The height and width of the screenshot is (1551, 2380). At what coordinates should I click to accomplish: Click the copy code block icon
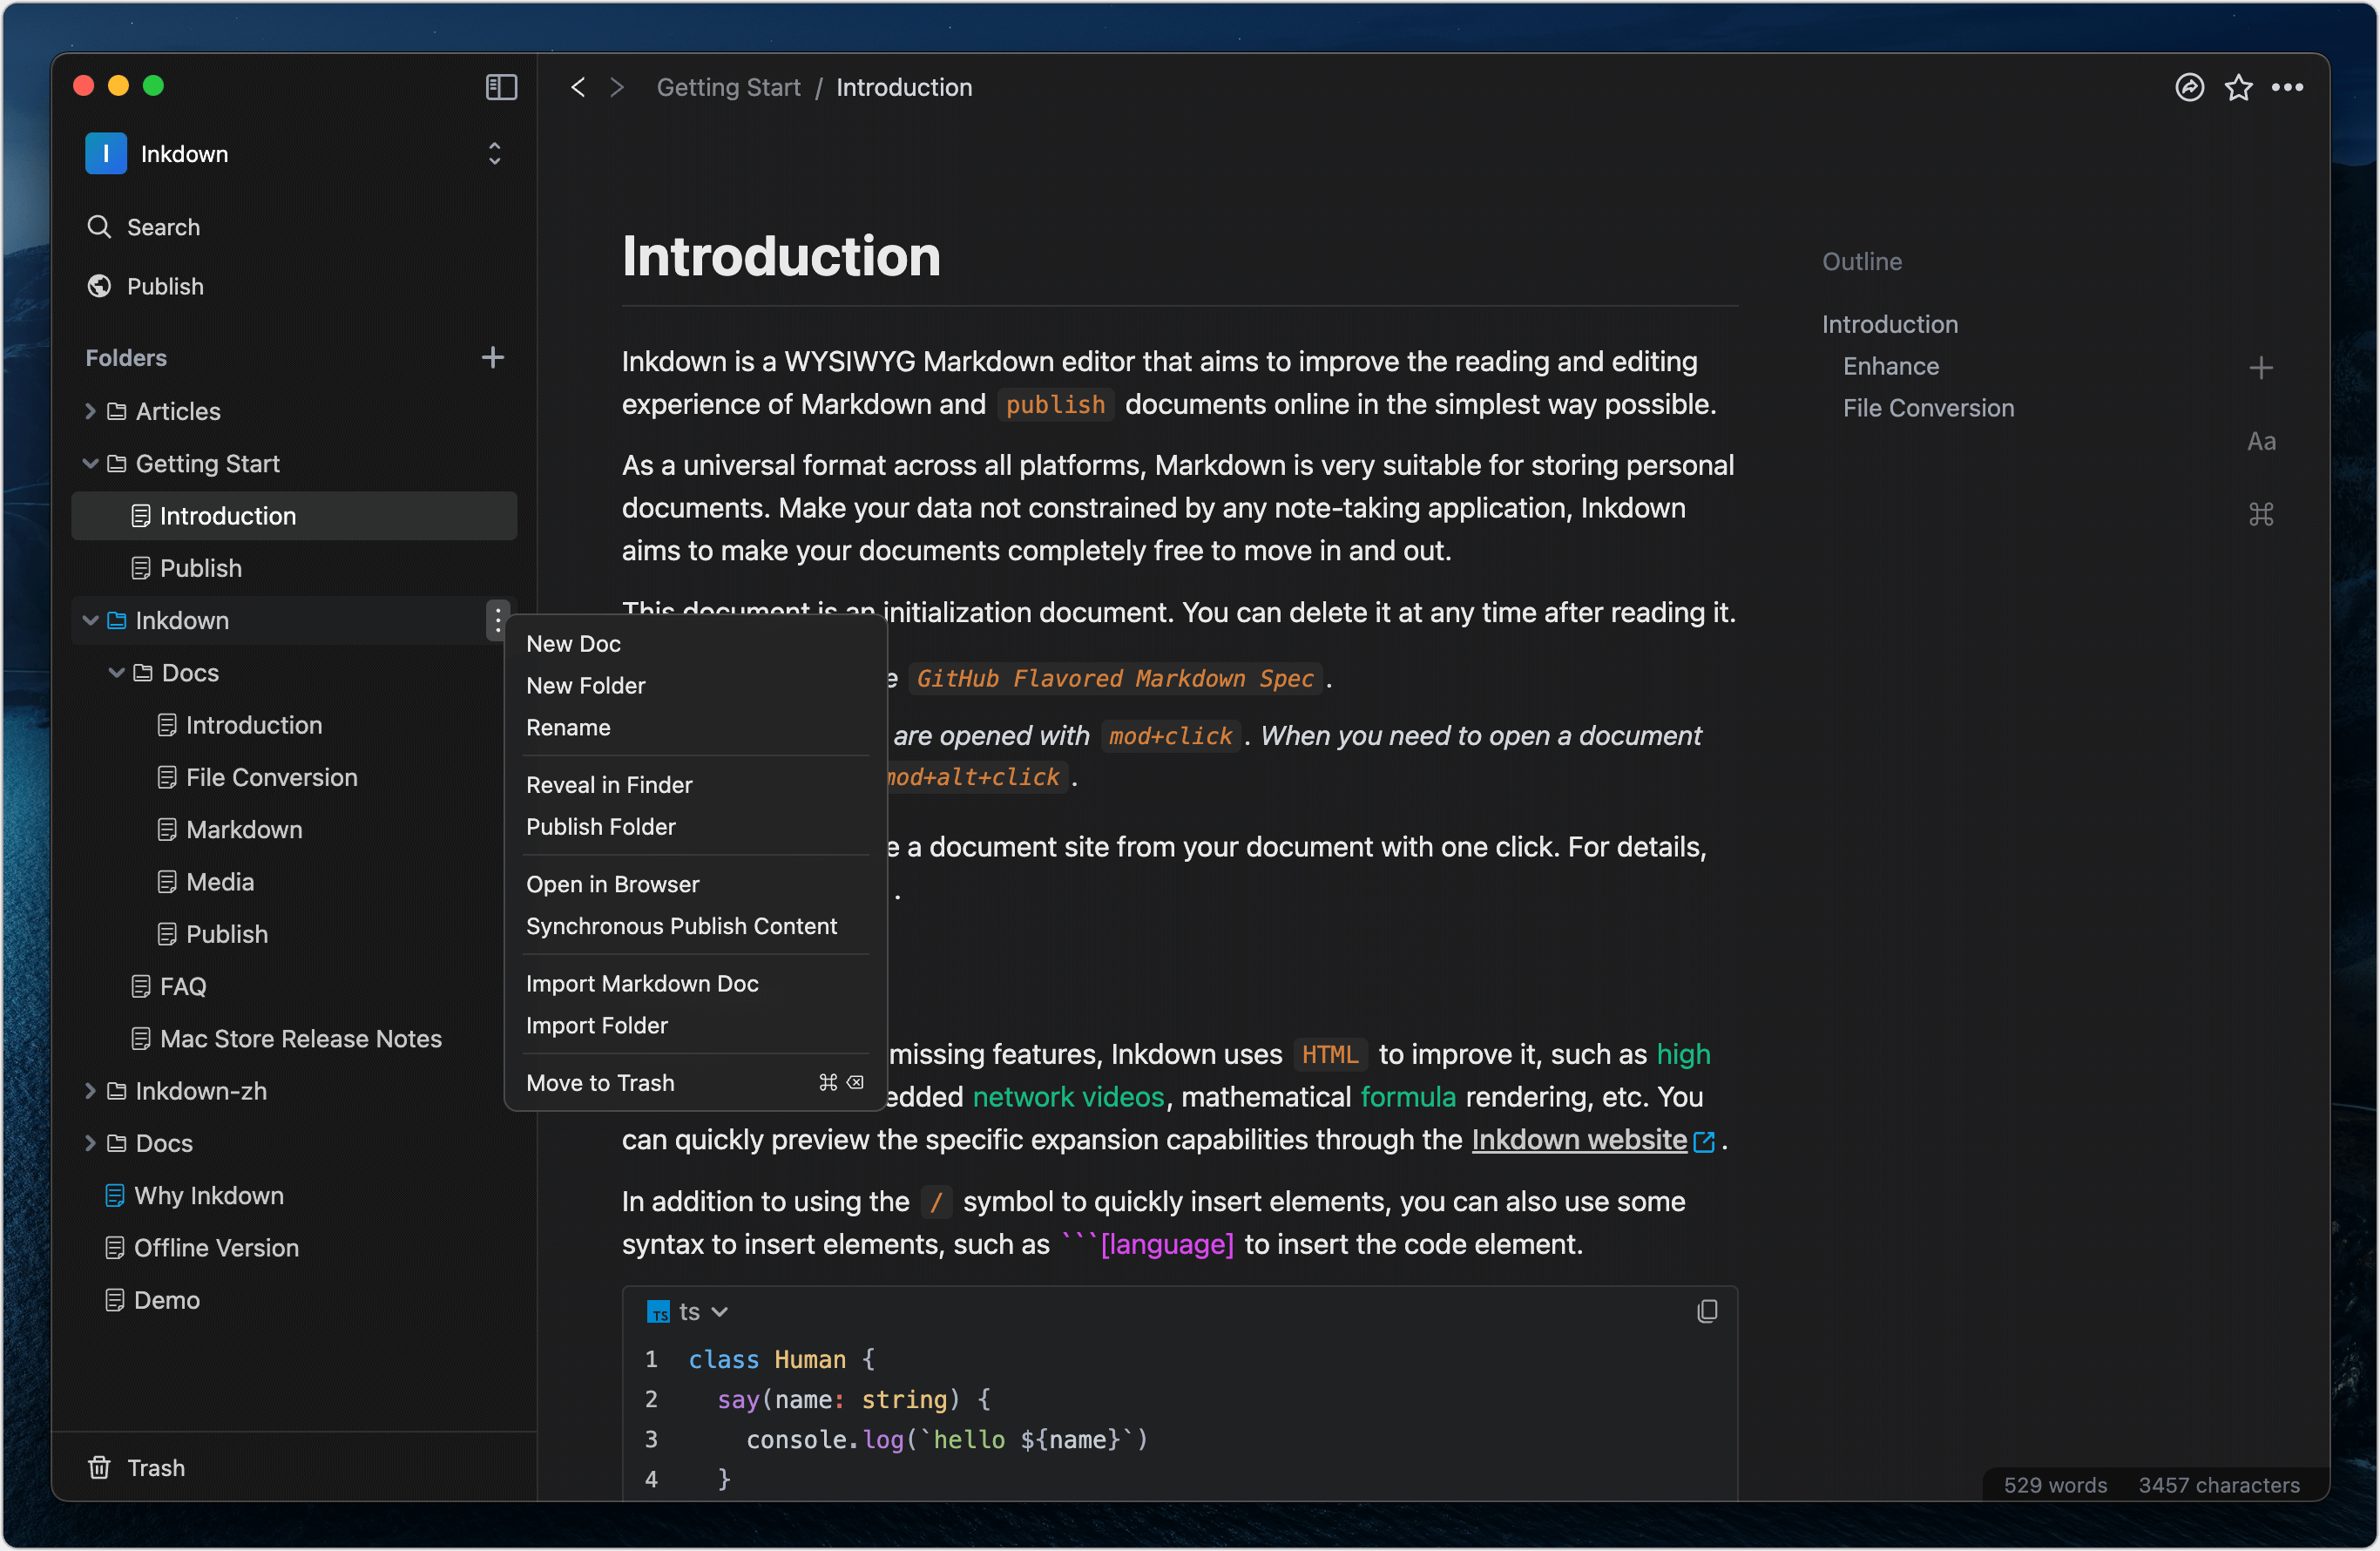[1707, 1311]
